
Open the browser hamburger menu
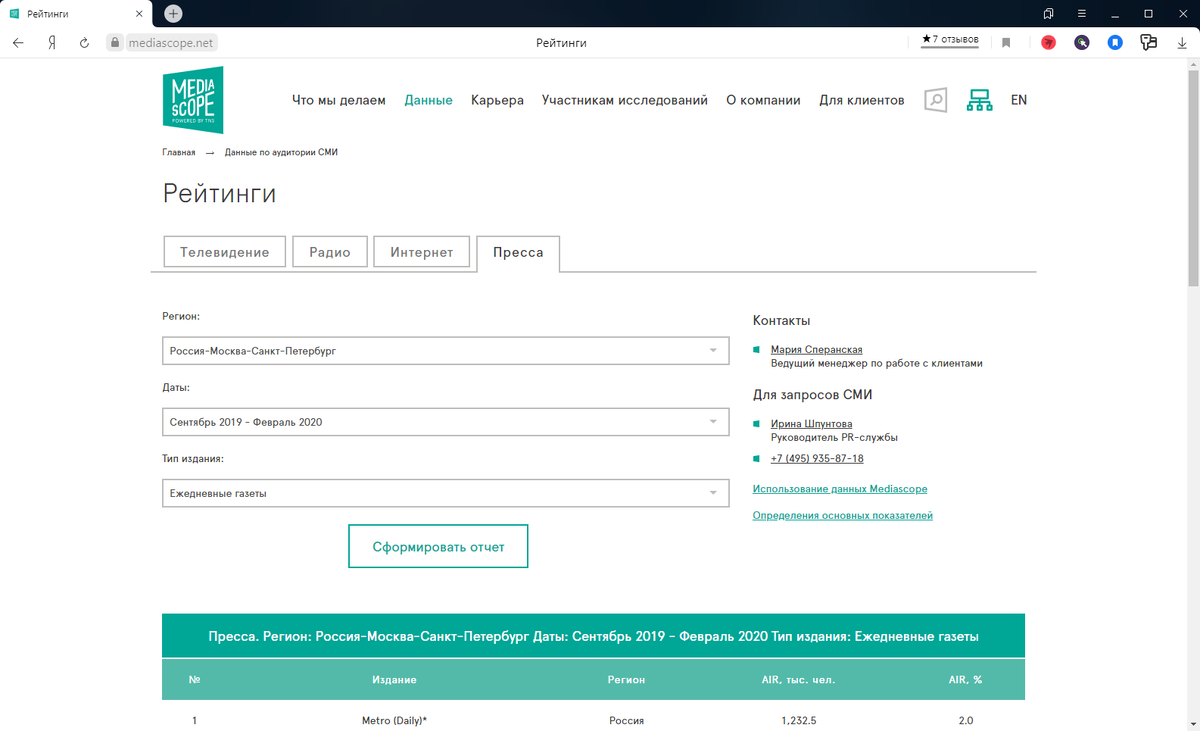1082,13
